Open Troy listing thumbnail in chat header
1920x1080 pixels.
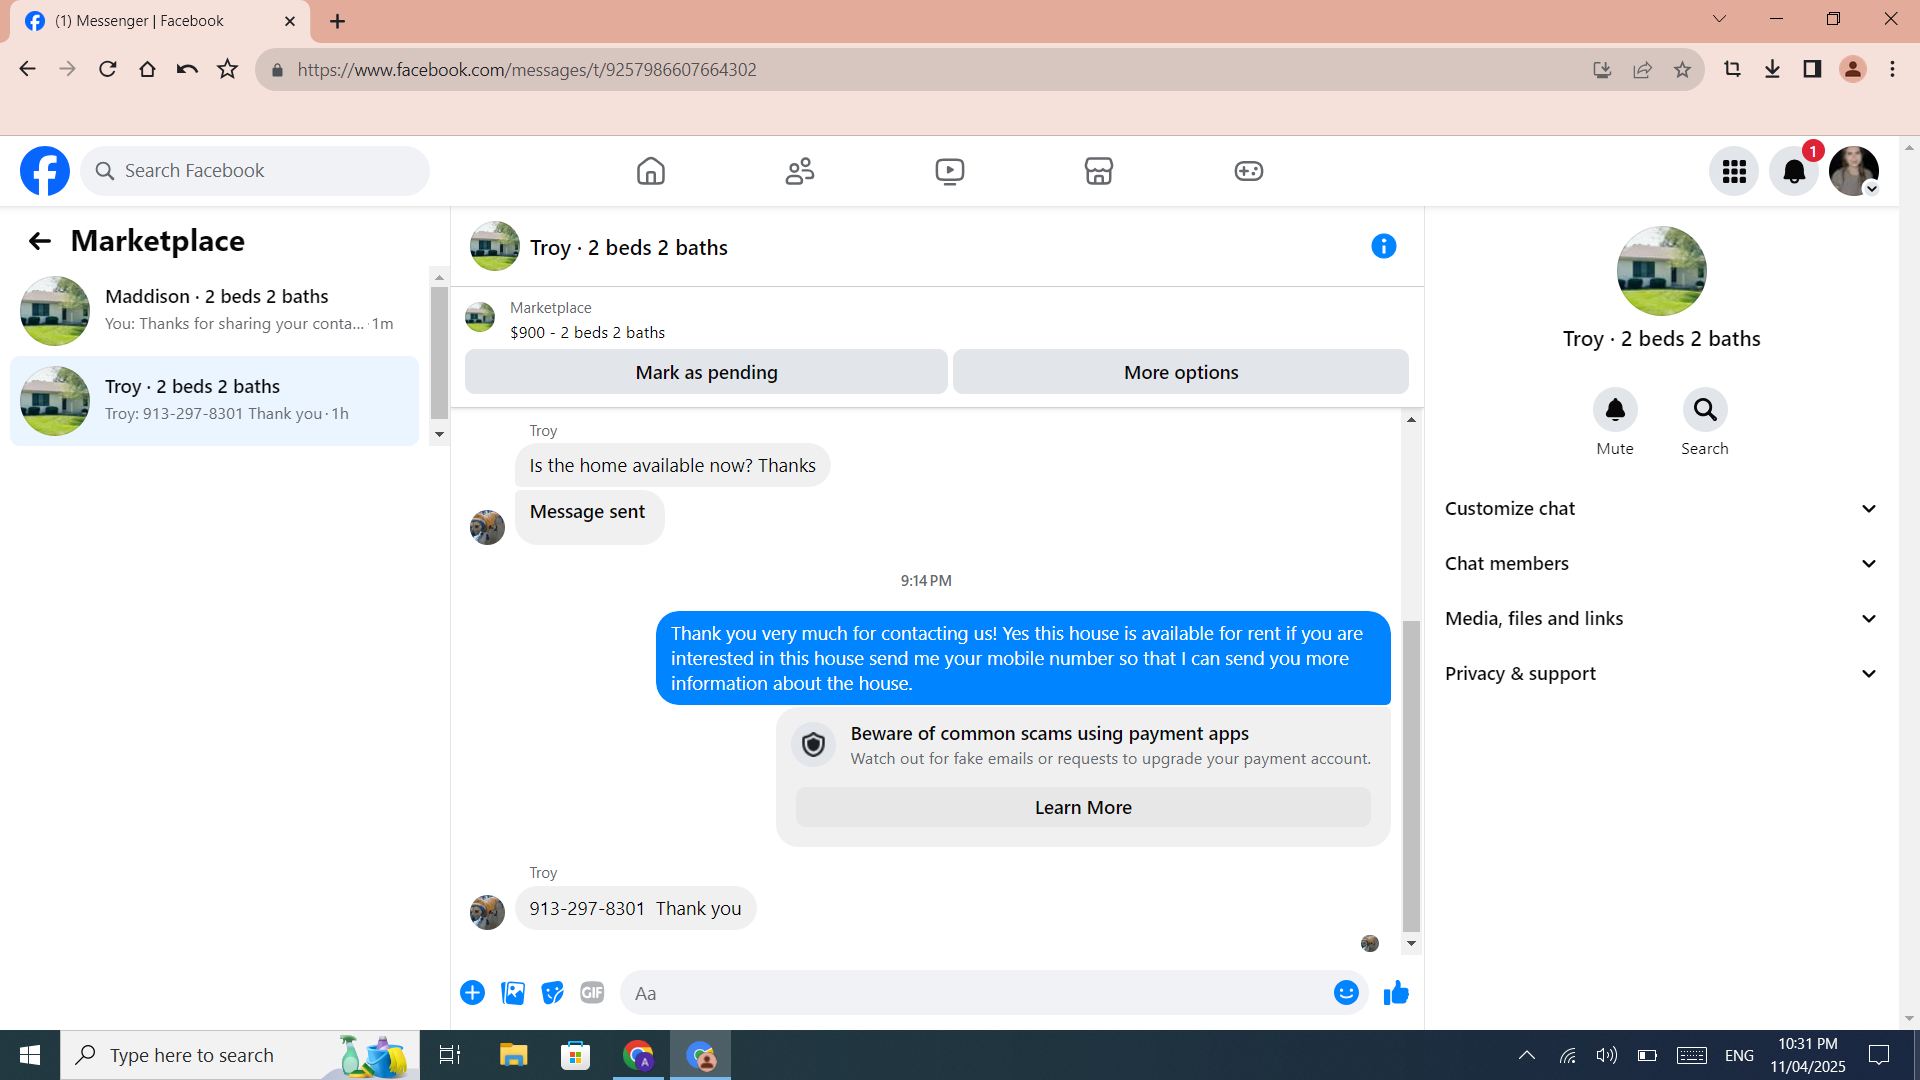click(495, 246)
